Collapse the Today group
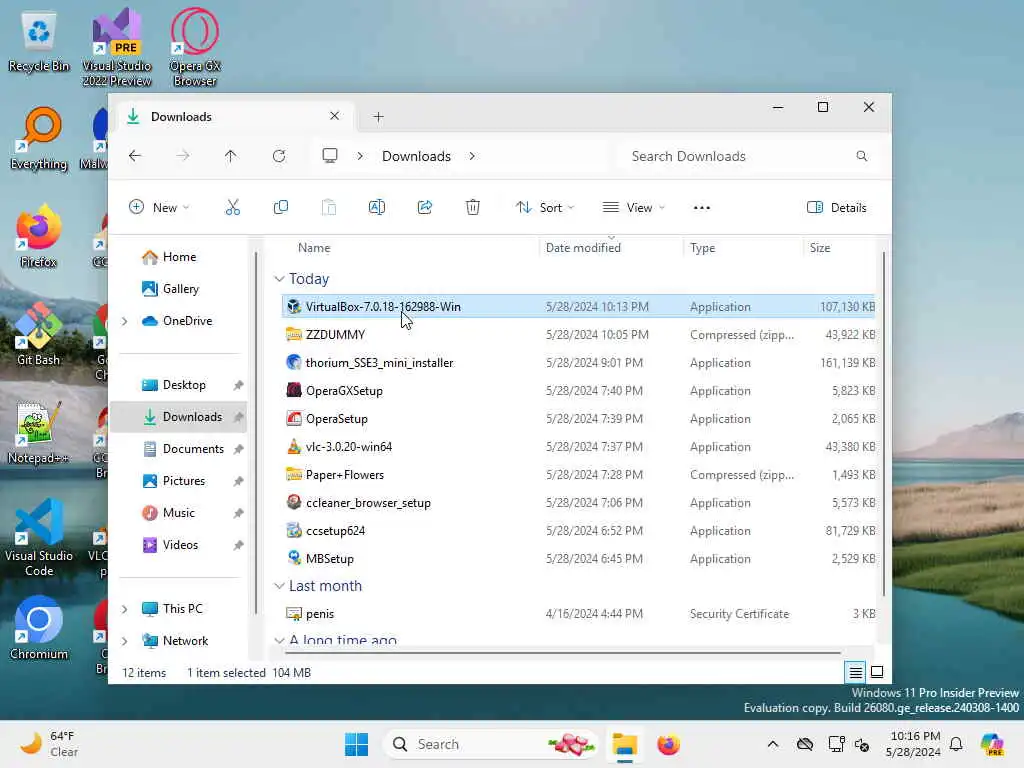 (280, 279)
